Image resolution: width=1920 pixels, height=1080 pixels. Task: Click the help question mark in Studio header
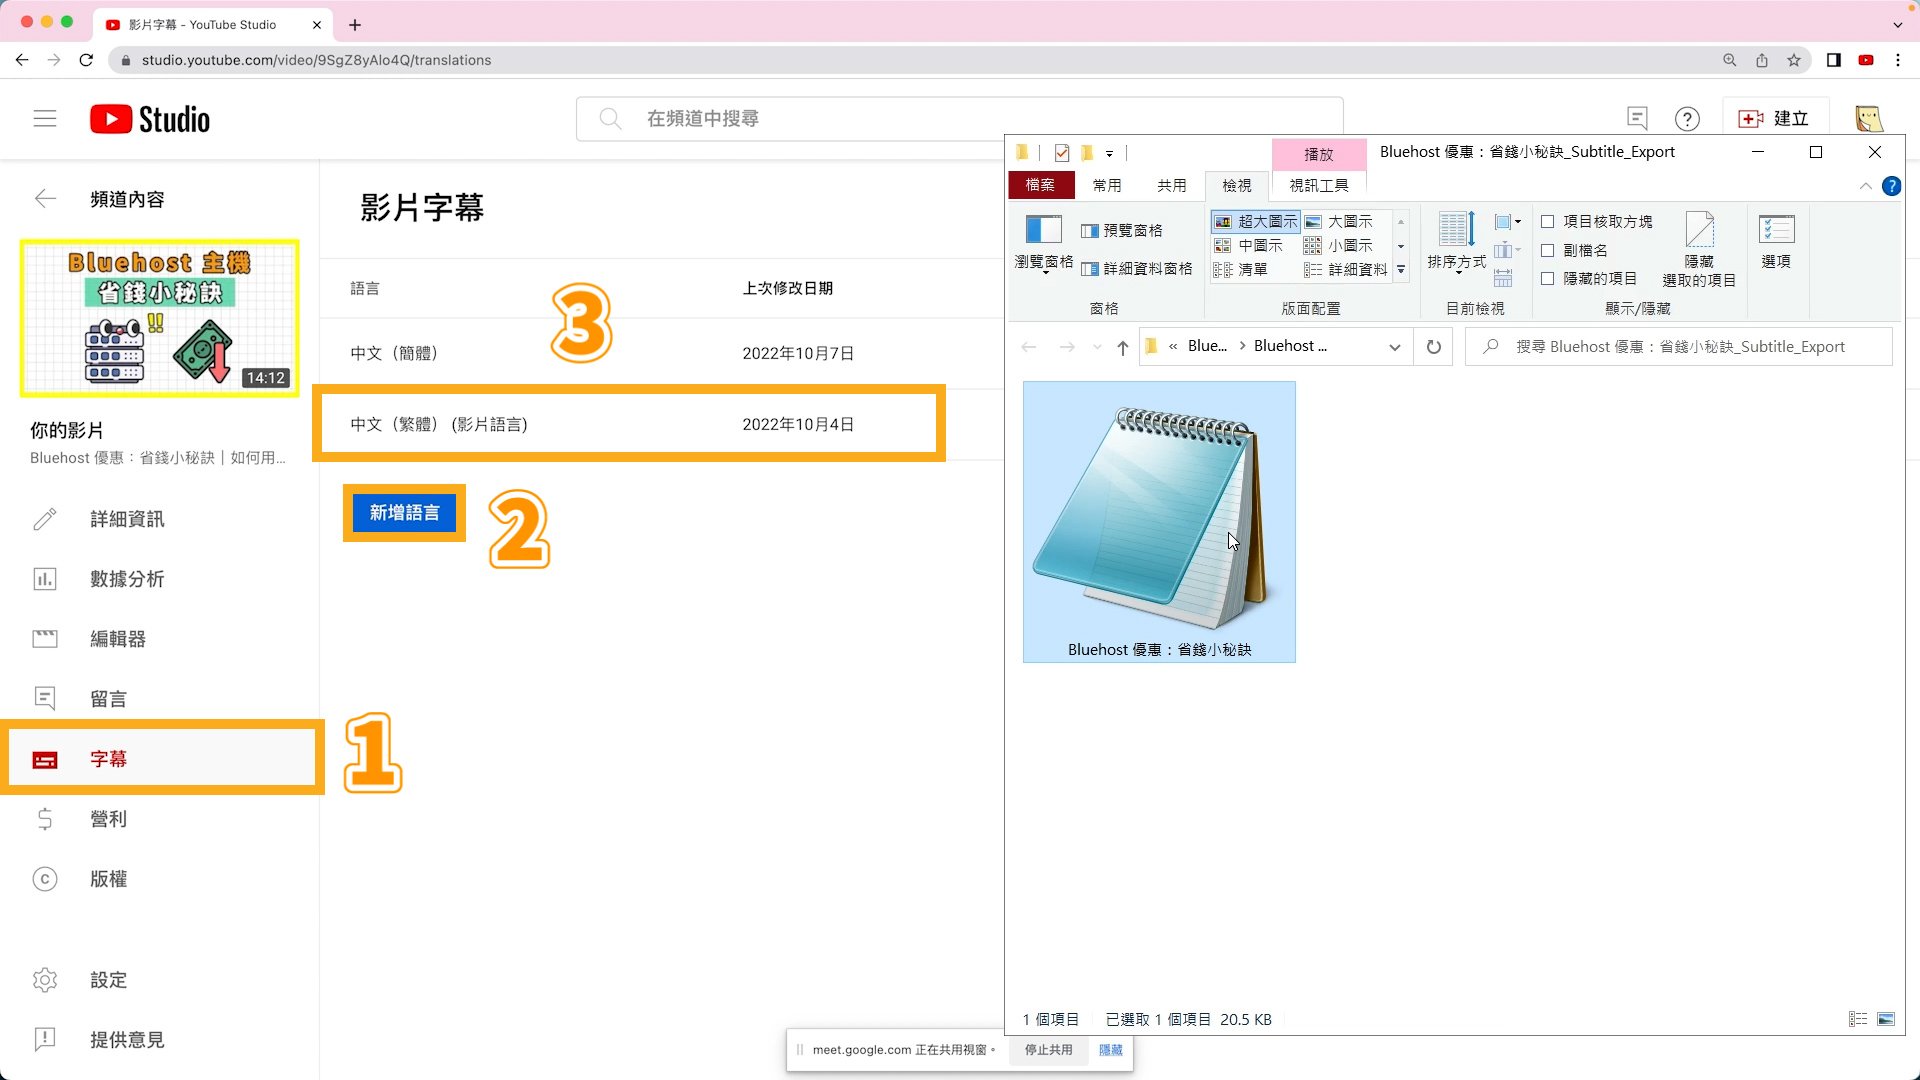(1687, 119)
